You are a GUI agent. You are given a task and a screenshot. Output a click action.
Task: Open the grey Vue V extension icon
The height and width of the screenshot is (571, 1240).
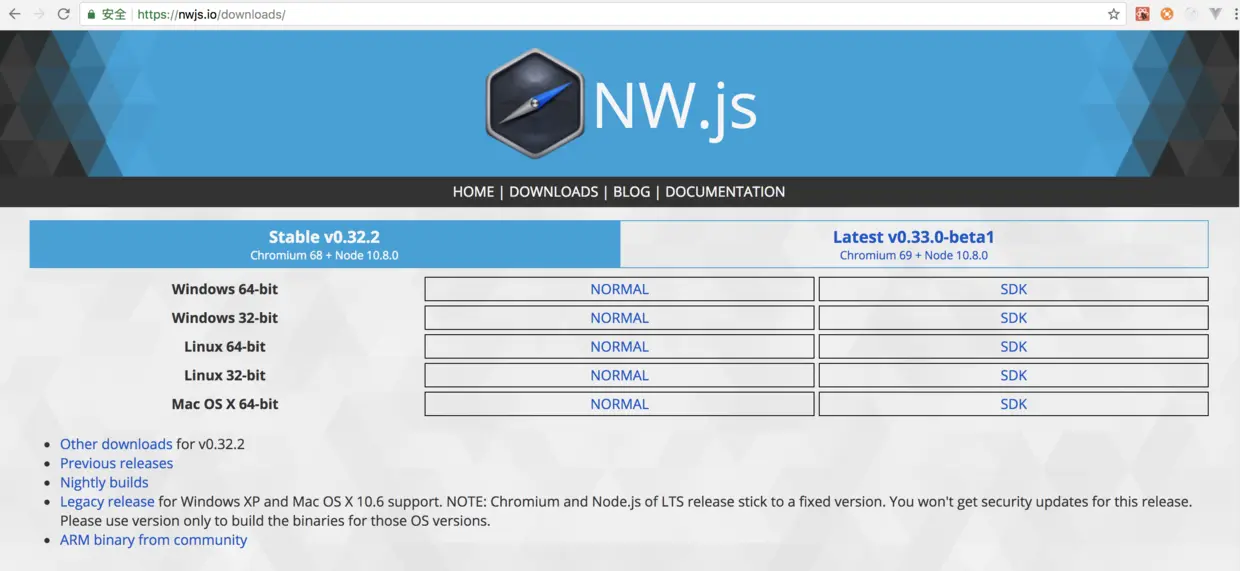[1216, 14]
